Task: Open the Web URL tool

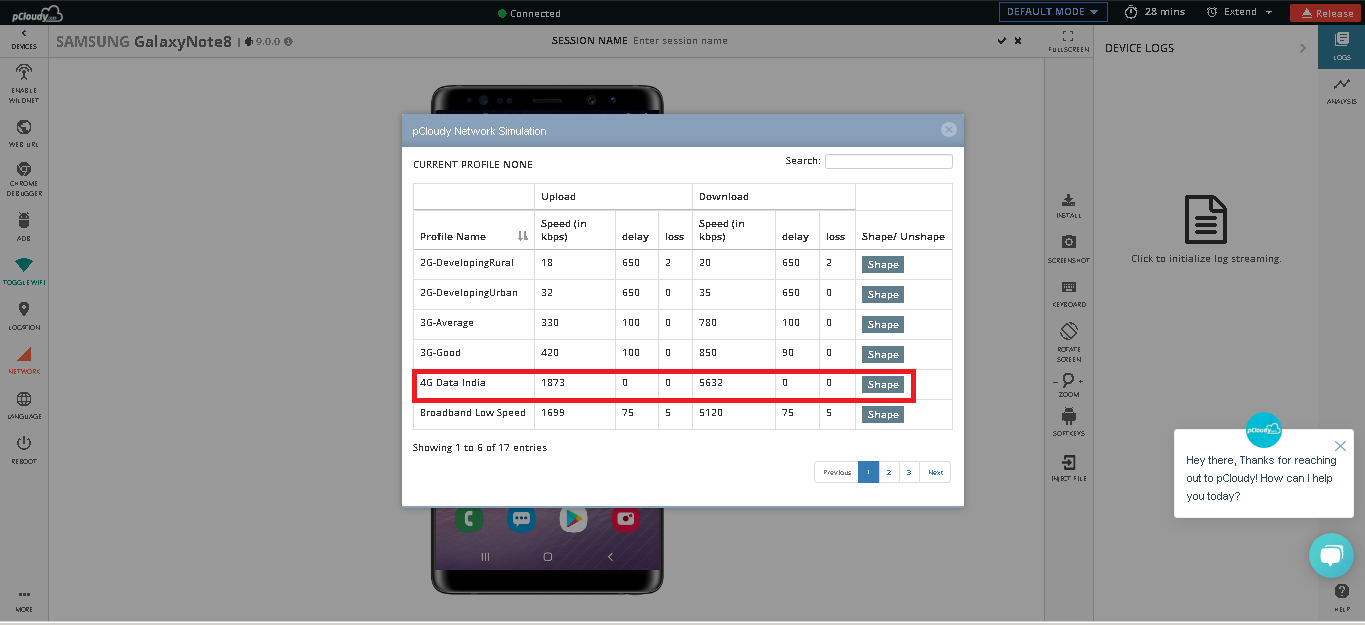Action: (x=24, y=134)
